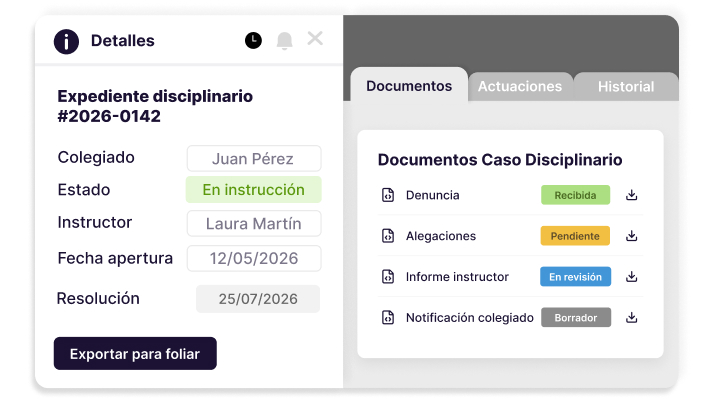Click the Fecha apertura field 12/05/2026
Image resolution: width=714 pixels, height=399 pixels.
[254, 258]
